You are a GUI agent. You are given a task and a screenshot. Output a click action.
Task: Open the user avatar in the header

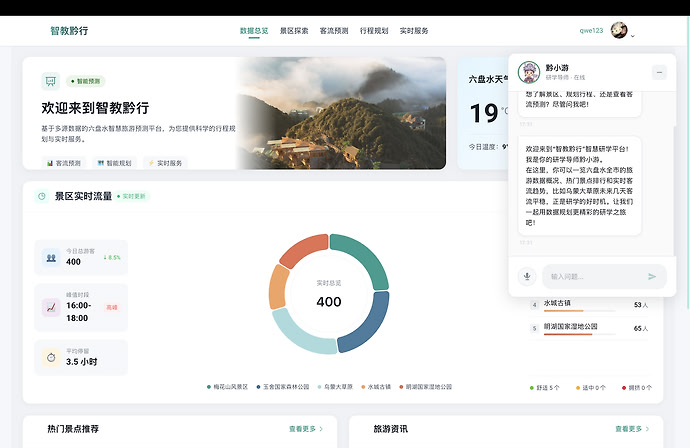coord(619,30)
